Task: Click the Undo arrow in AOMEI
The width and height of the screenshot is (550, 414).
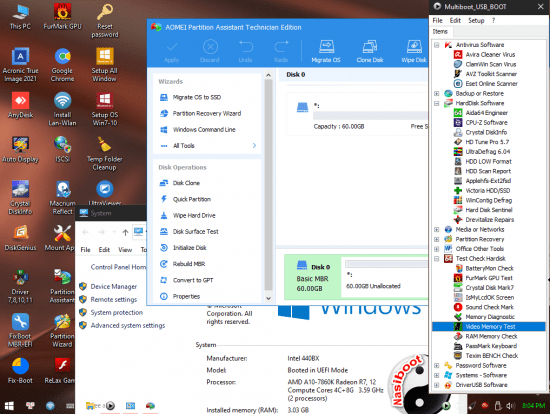Action: click(x=246, y=51)
